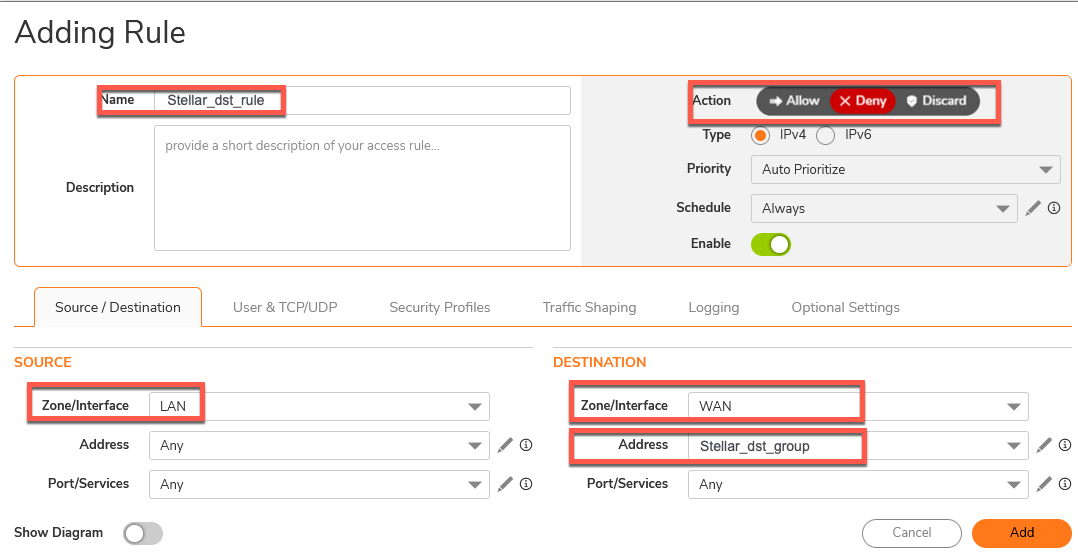Click the Add button
This screenshot has height=558, width=1078.
[x=1021, y=533]
